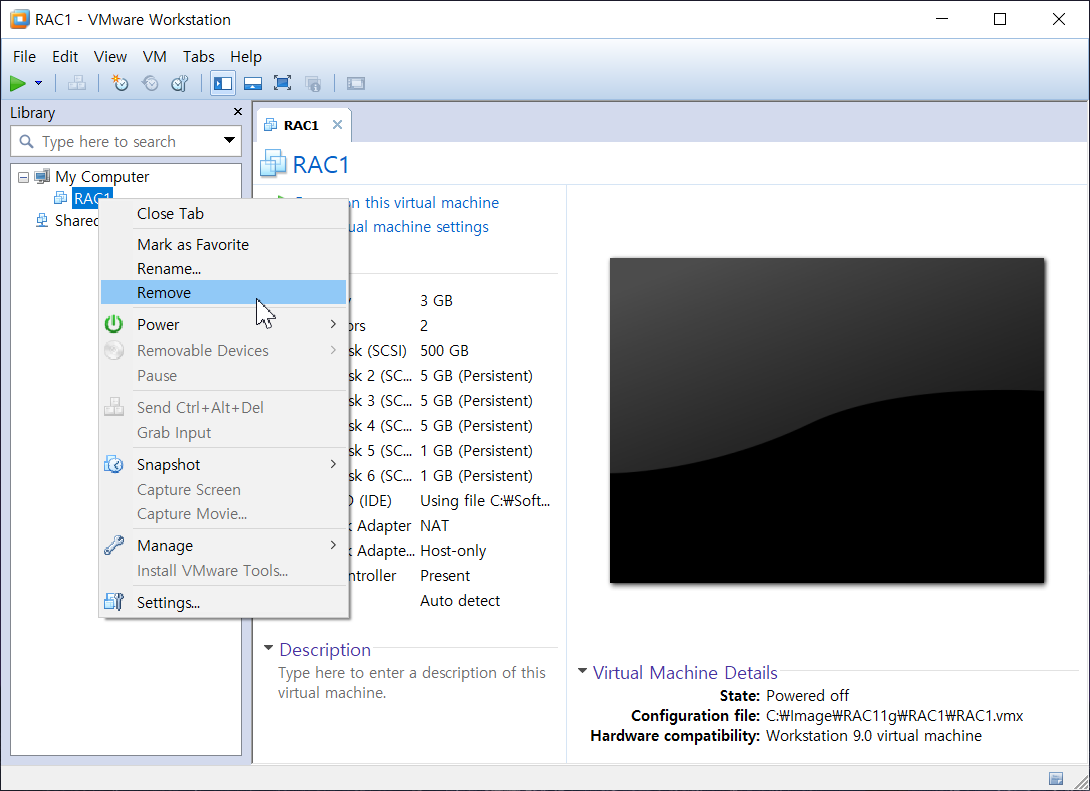Screen dimensions: 1090x791
Task: Open the File menu
Action: click(24, 56)
